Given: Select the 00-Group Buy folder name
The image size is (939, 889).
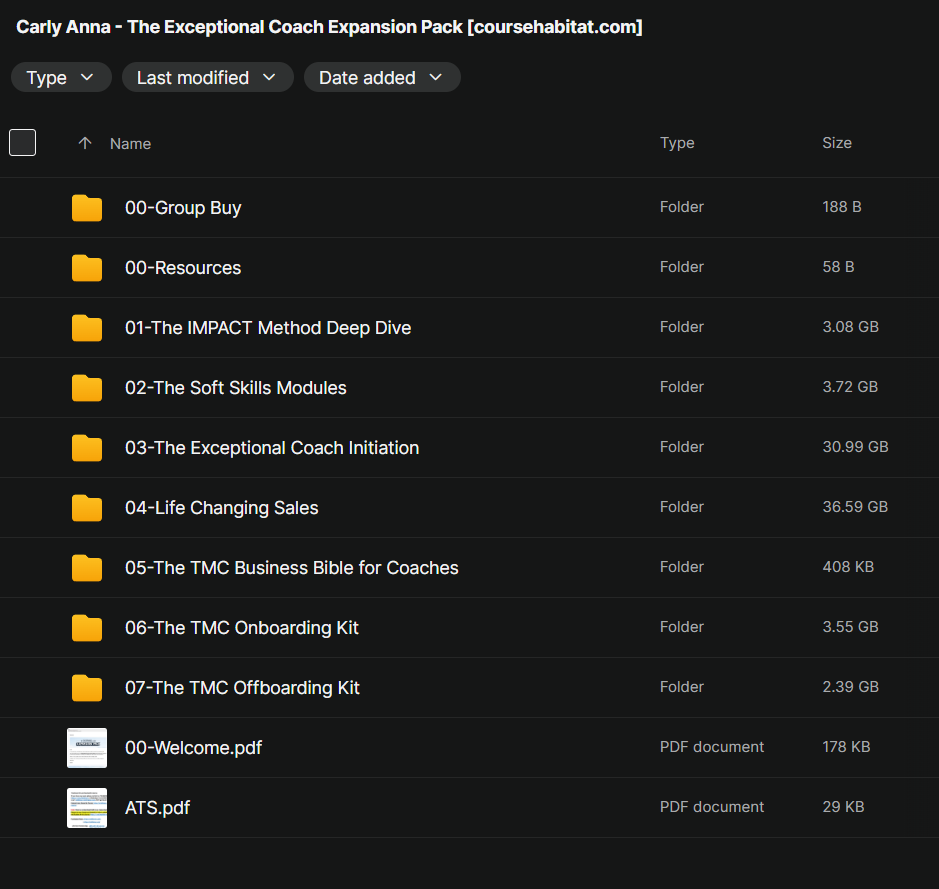Looking at the screenshot, I should point(183,208).
